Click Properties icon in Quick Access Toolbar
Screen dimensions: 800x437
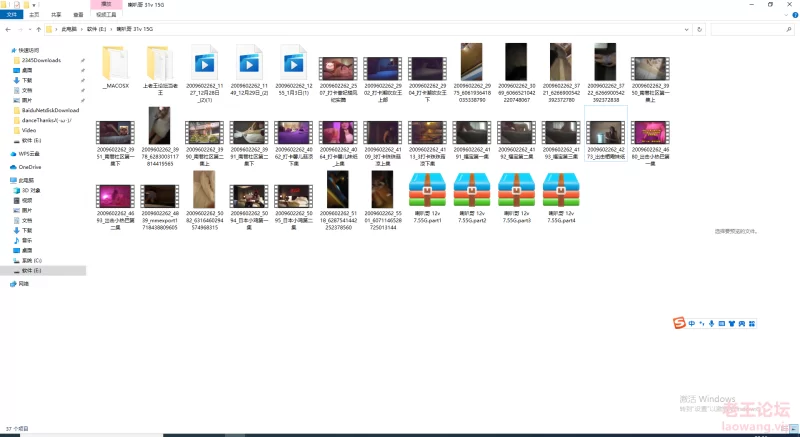(x=17, y=5)
